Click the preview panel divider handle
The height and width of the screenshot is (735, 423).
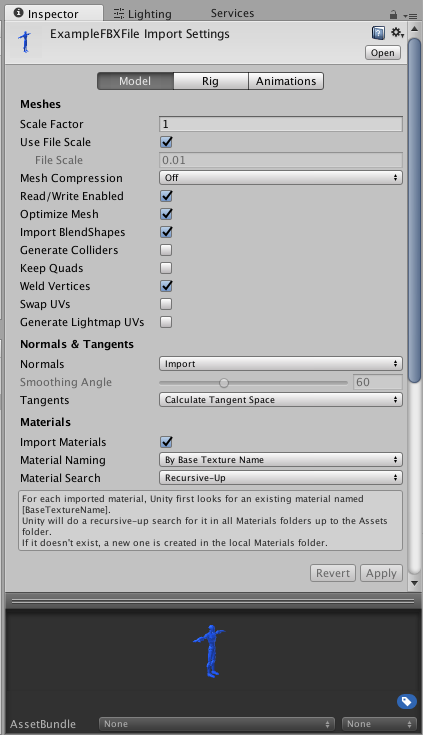pos(213,600)
